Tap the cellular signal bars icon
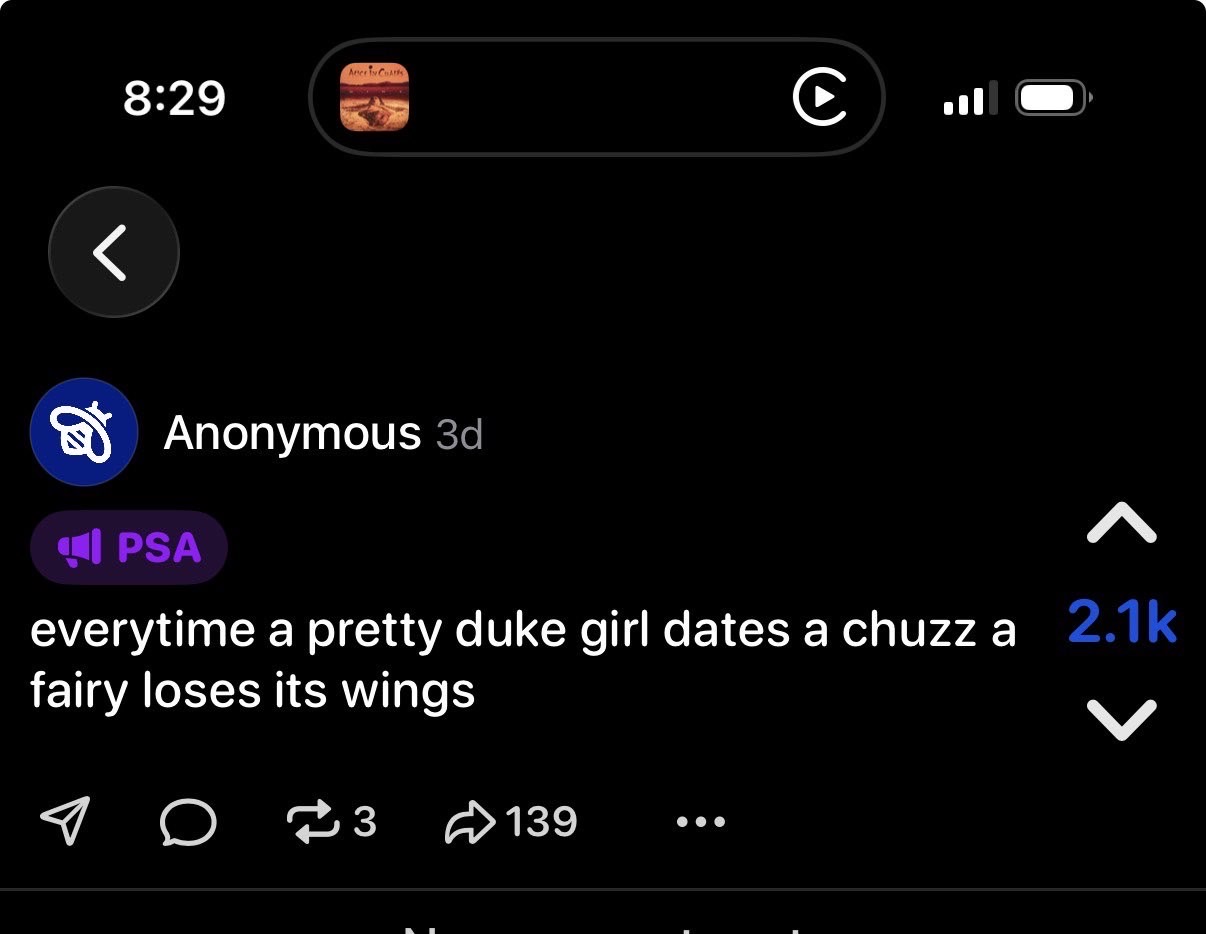 969,98
